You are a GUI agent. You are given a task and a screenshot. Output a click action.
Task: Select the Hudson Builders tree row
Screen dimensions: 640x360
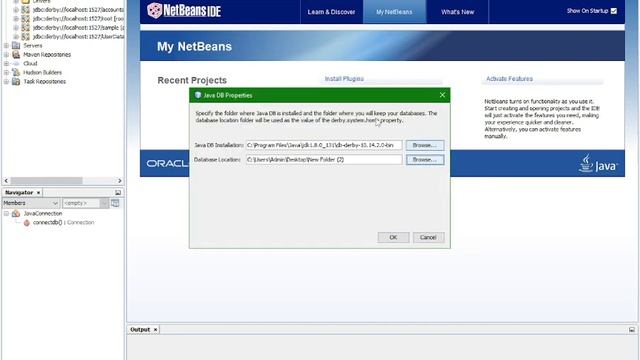click(42, 72)
